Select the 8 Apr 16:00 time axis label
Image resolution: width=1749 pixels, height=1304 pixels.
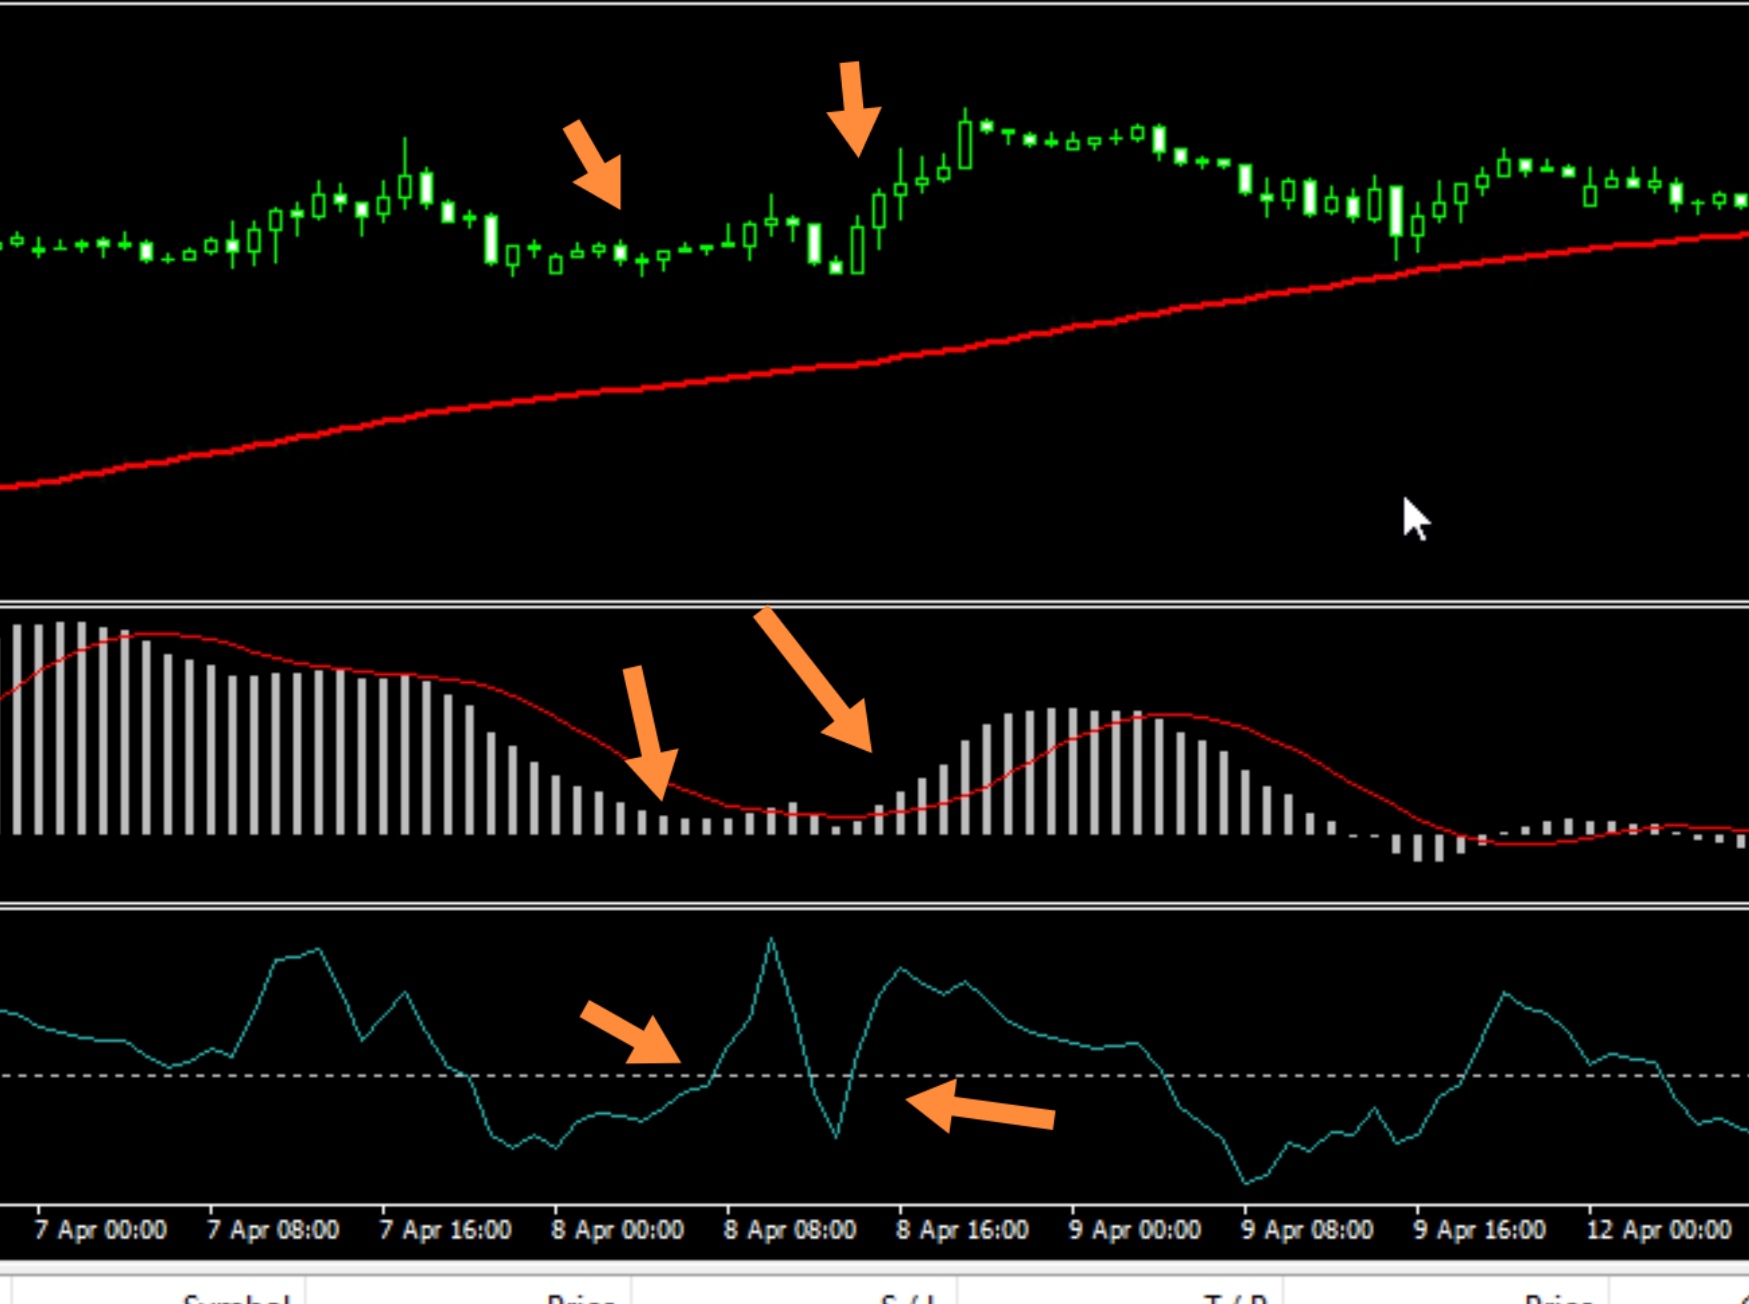(962, 1230)
